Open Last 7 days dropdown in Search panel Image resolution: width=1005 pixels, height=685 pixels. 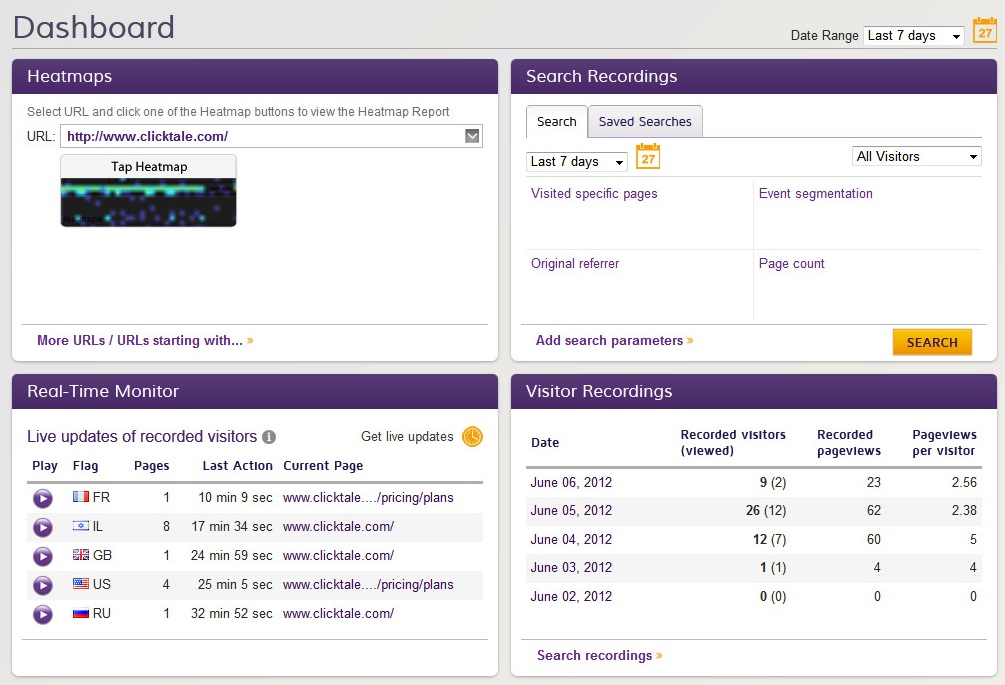[x=576, y=162]
